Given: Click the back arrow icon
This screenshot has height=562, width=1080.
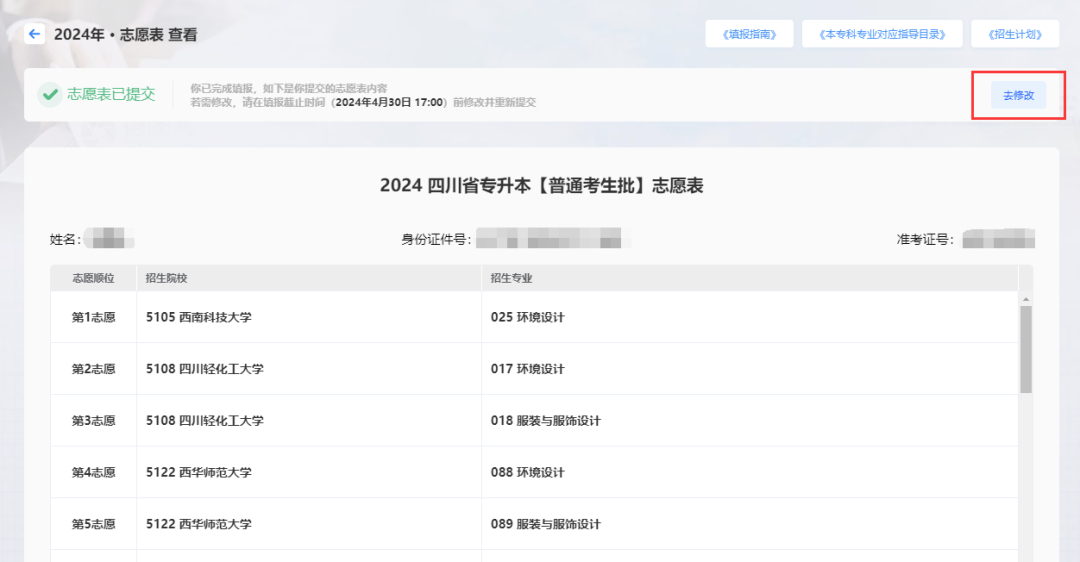Looking at the screenshot, I should pos(35,34).
